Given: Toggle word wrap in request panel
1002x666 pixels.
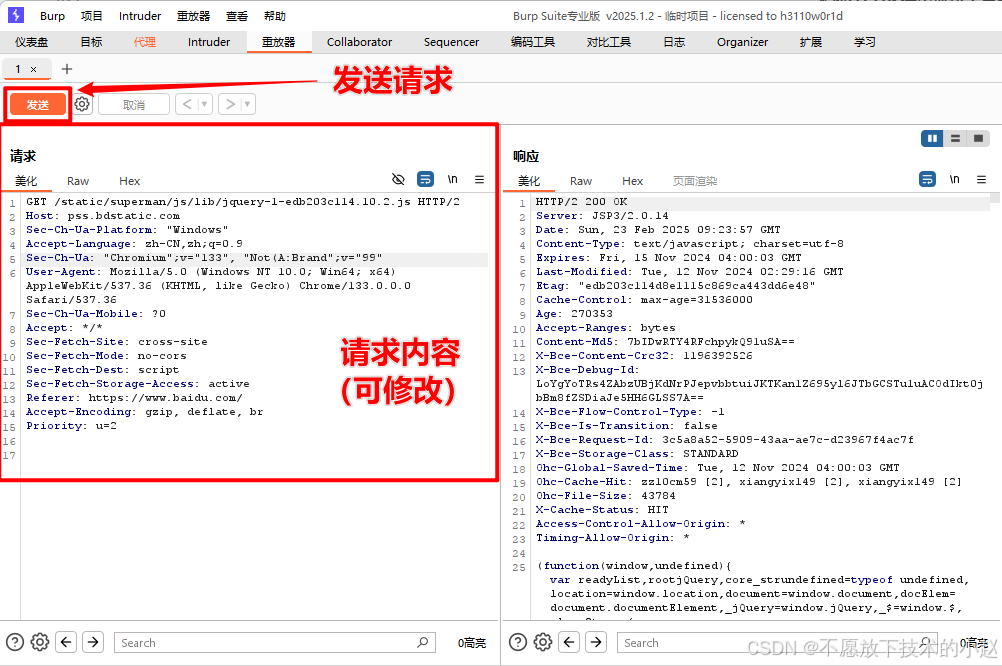Looking at the screenshot, I should pyautogui.click(x=425, y=180).
